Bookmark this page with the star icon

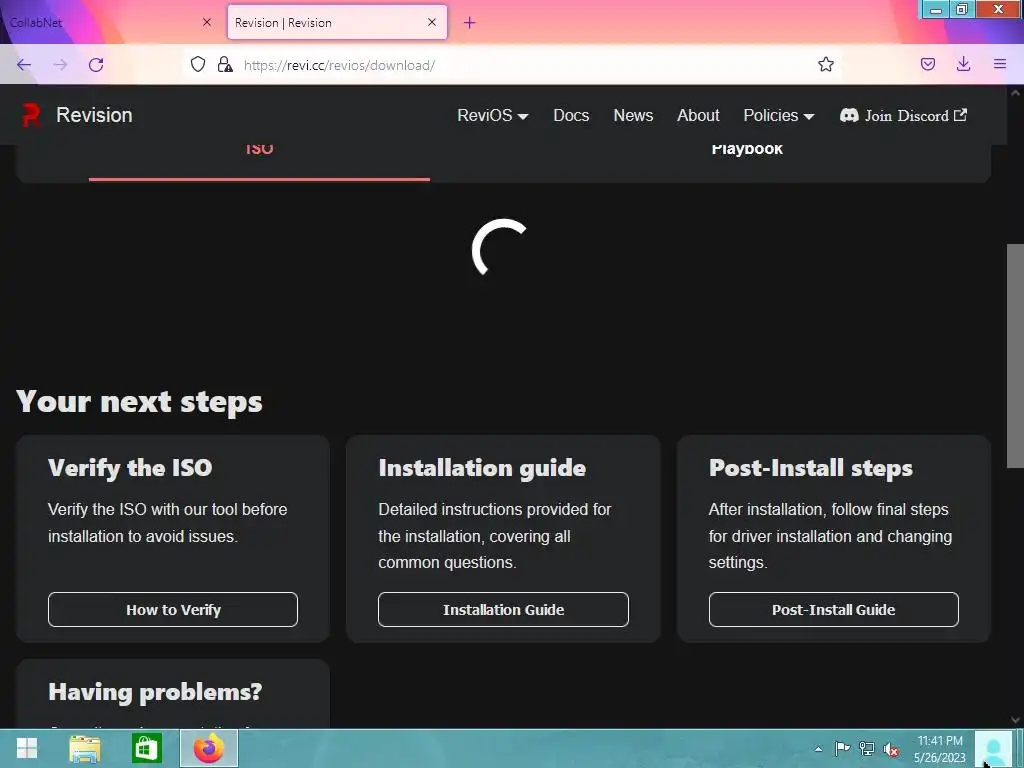826,64
